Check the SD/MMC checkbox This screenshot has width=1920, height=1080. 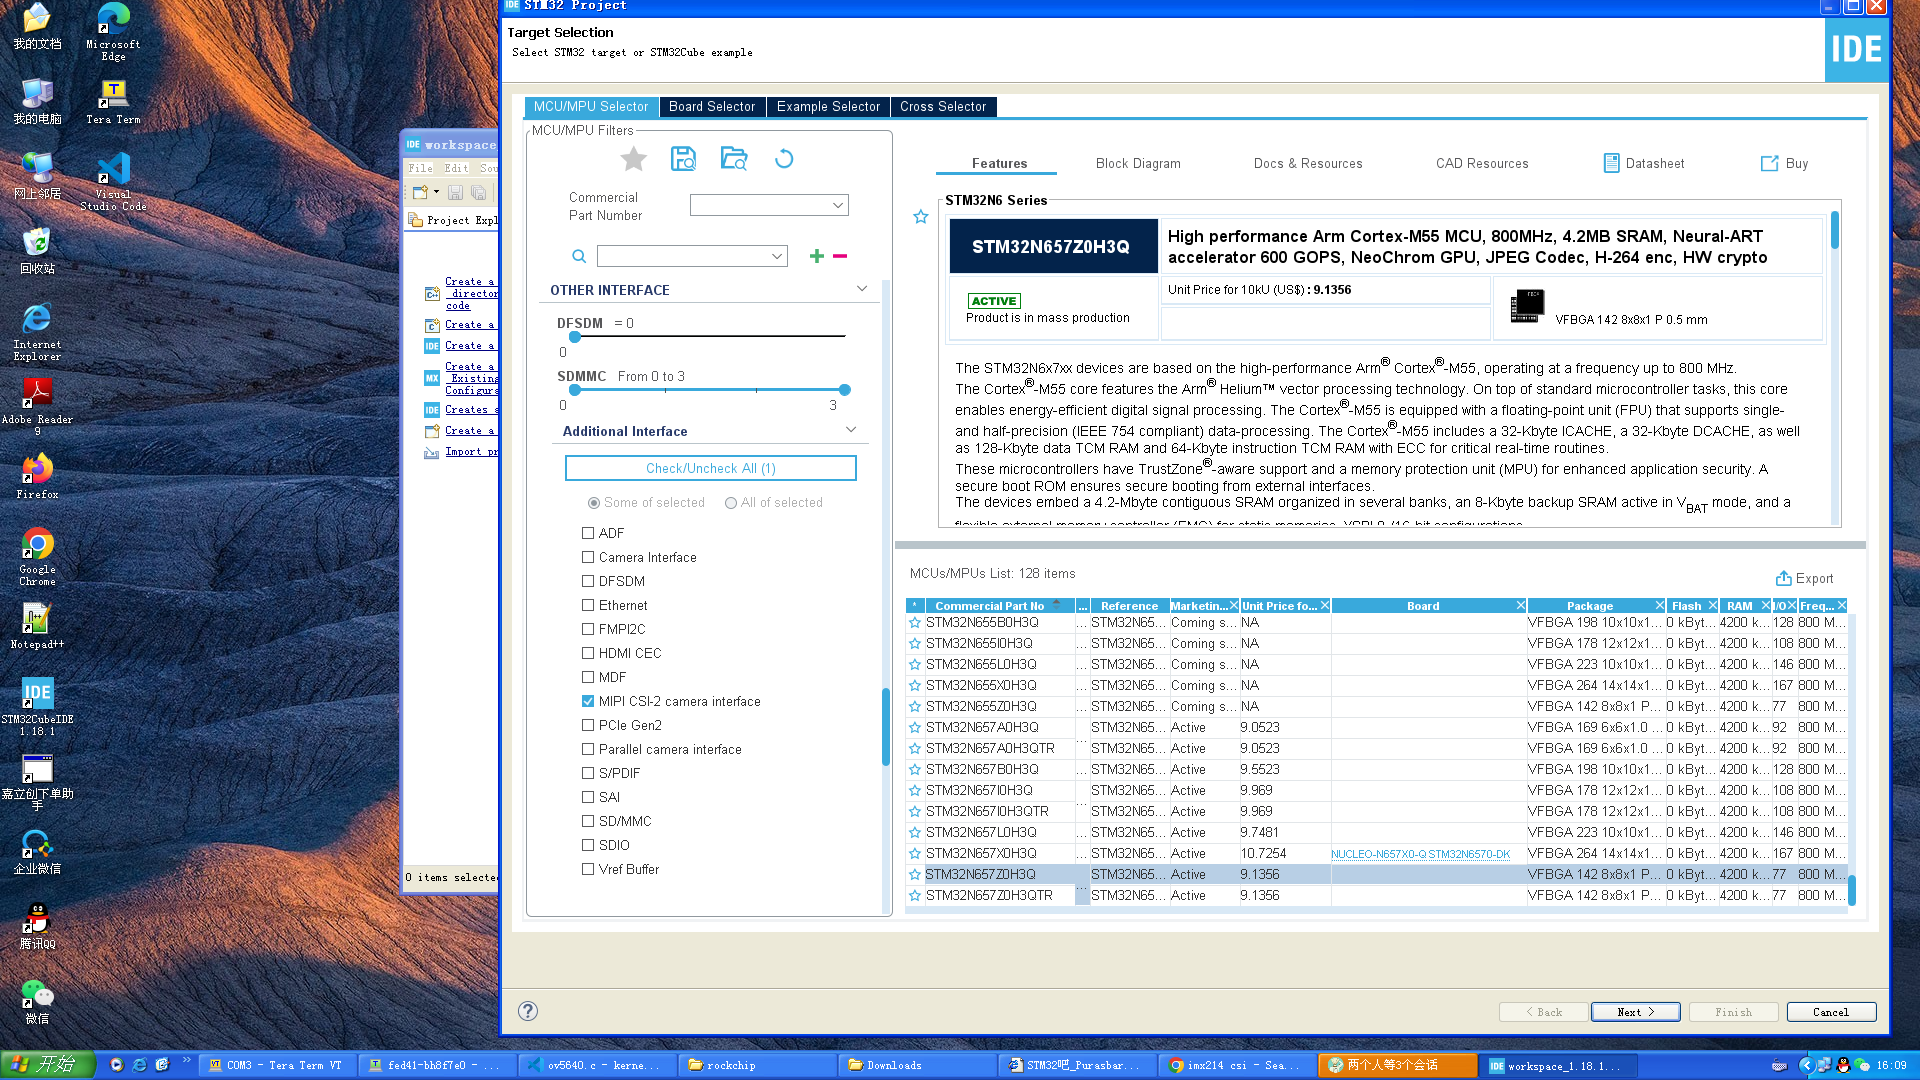(x=588, y=821)
